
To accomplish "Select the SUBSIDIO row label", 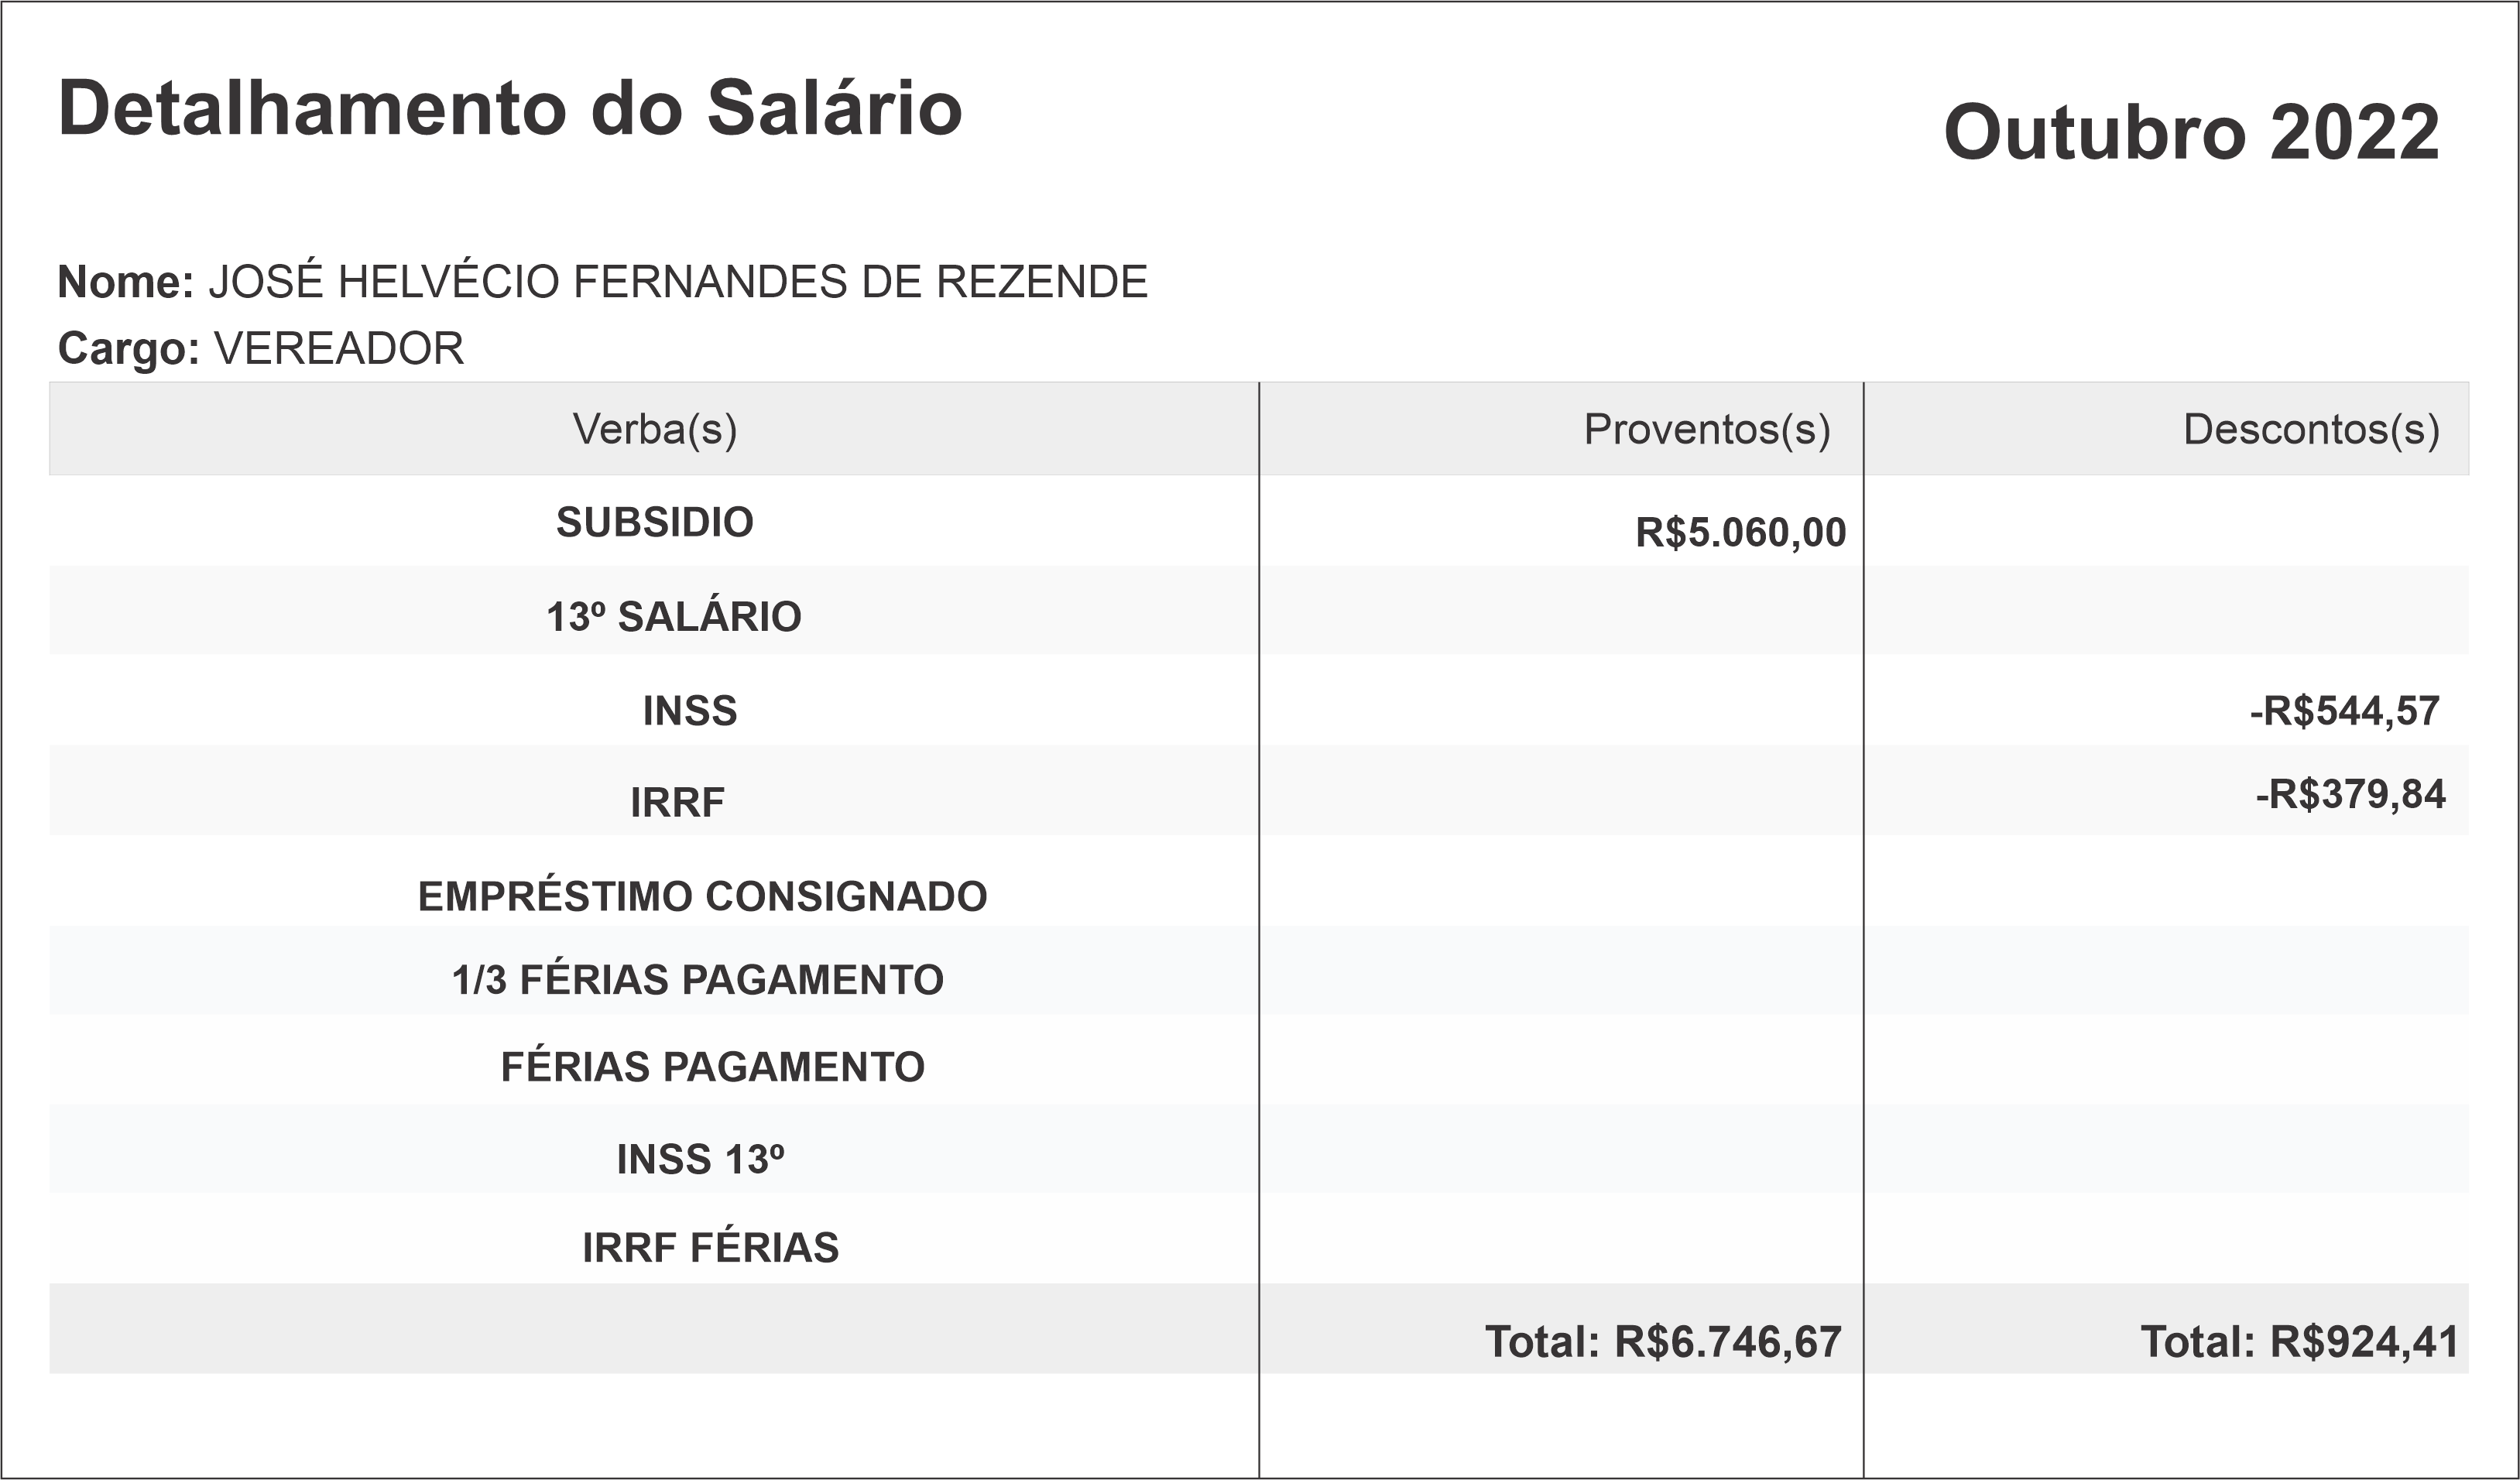I will coord(655,522).
